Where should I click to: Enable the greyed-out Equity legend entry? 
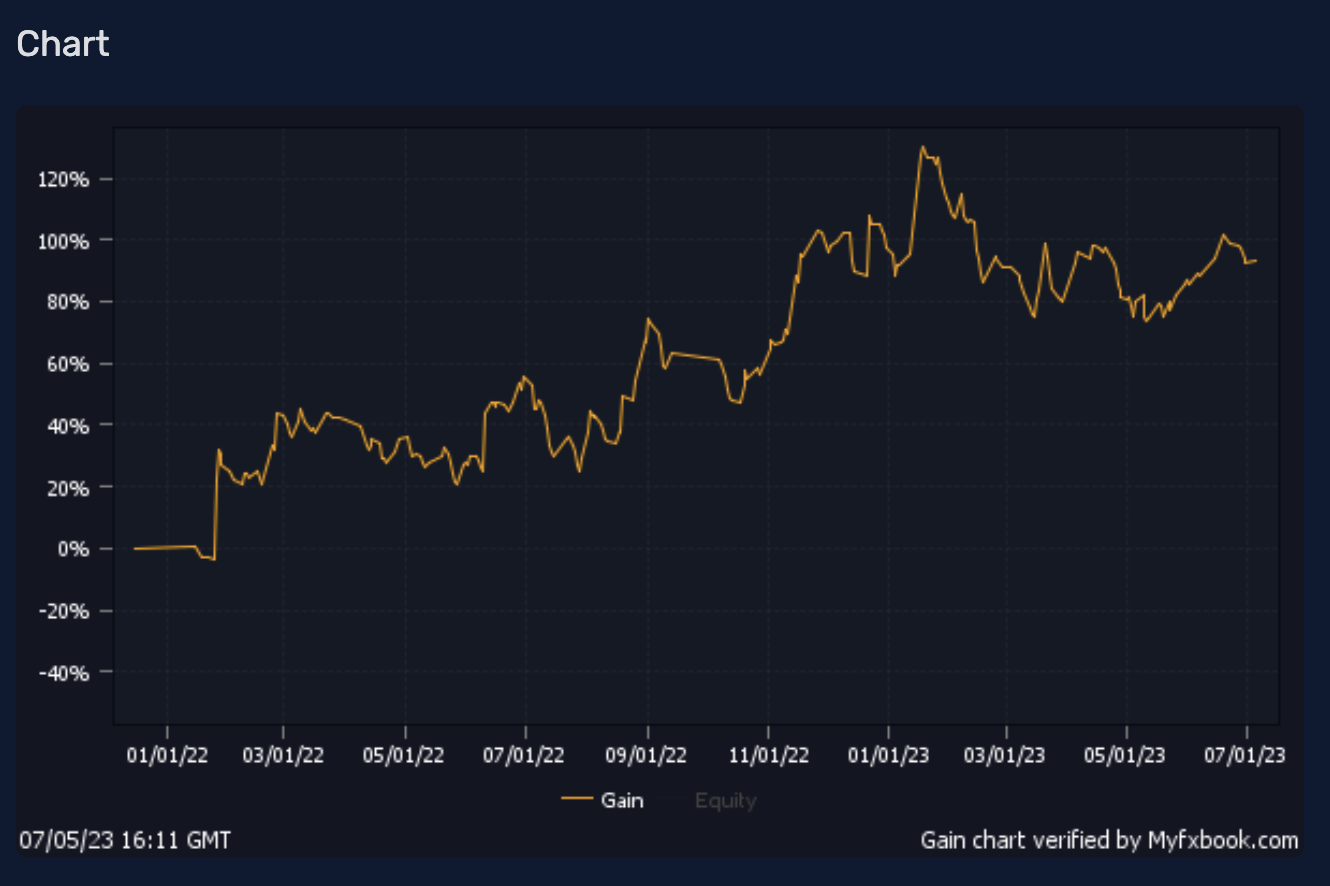point(725,801)
